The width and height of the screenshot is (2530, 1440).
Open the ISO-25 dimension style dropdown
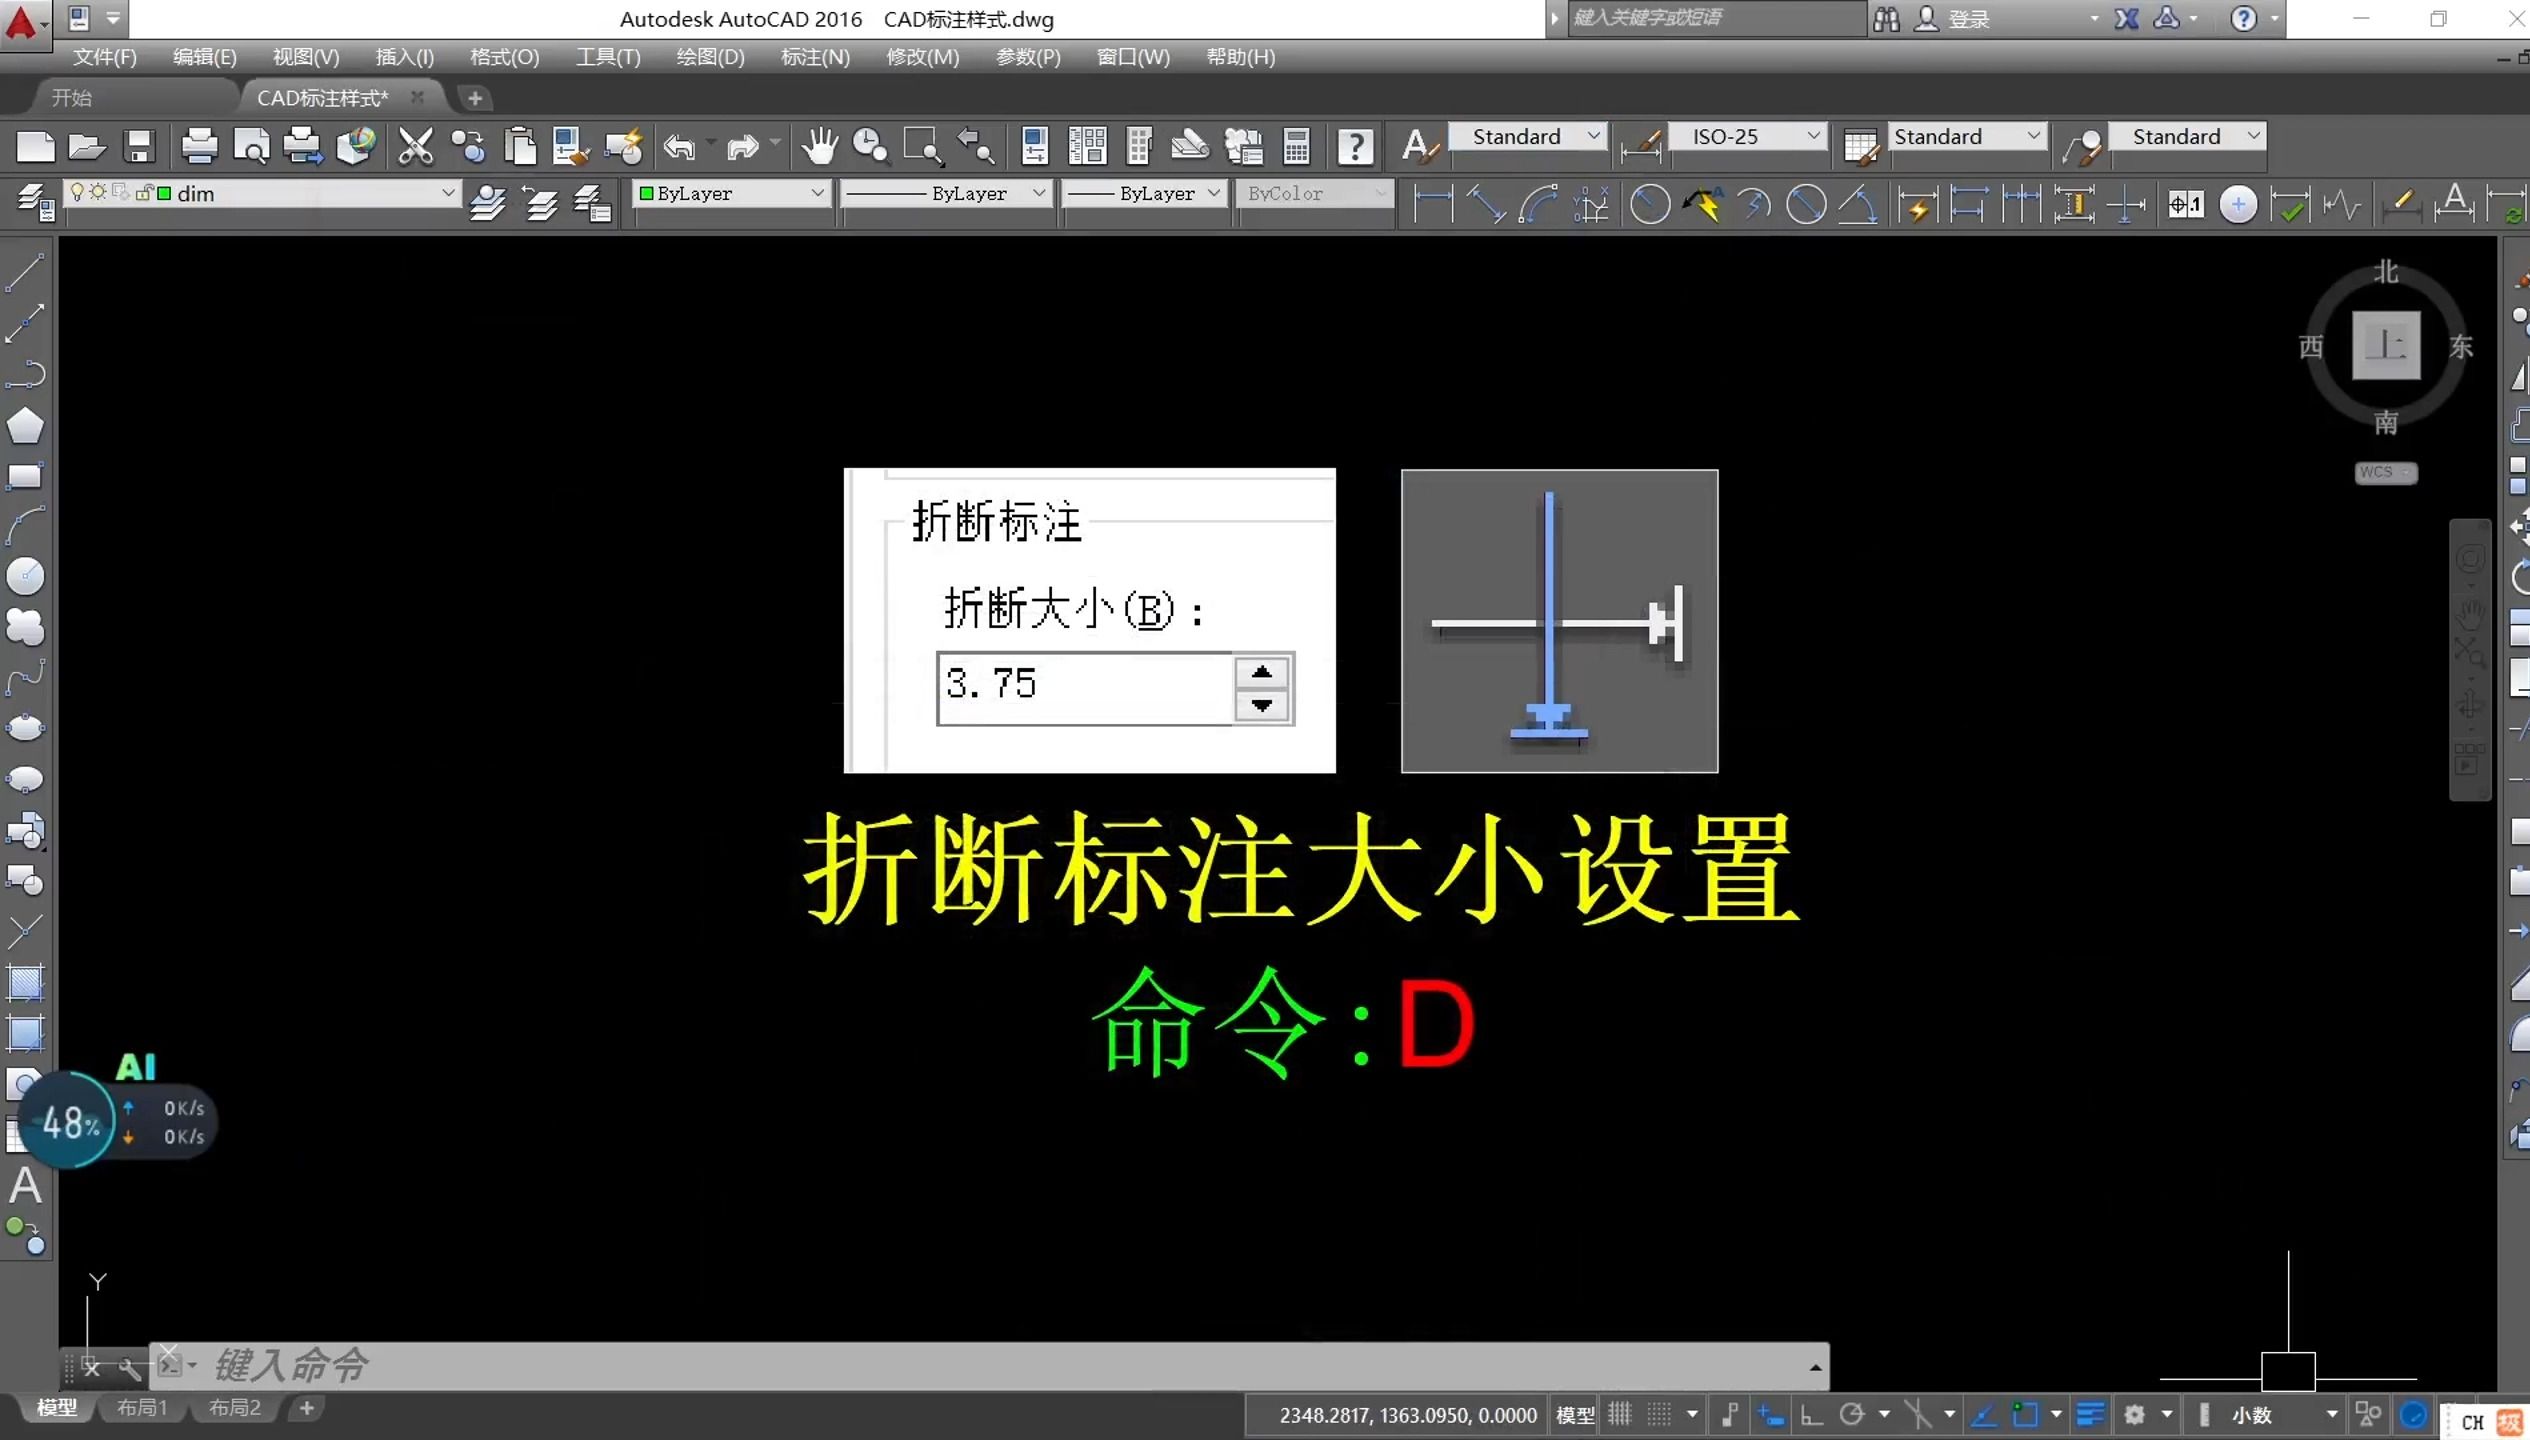1812,136
